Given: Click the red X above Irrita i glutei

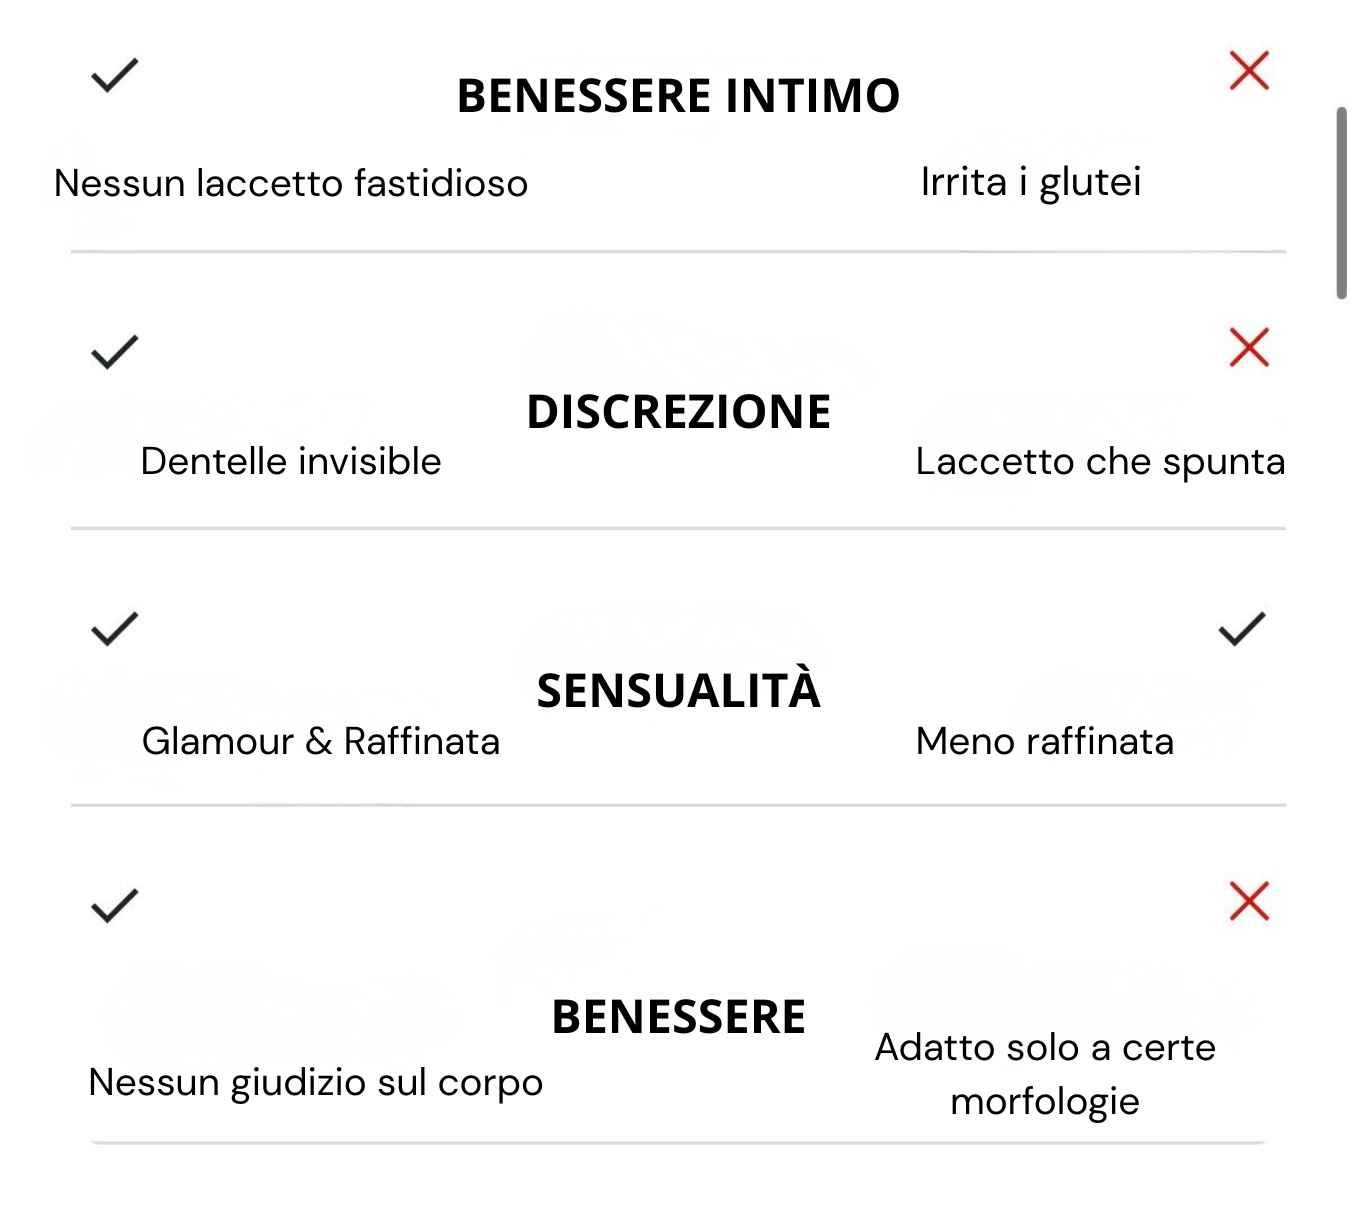Looking at the screenshot, I should point(1249,71).
